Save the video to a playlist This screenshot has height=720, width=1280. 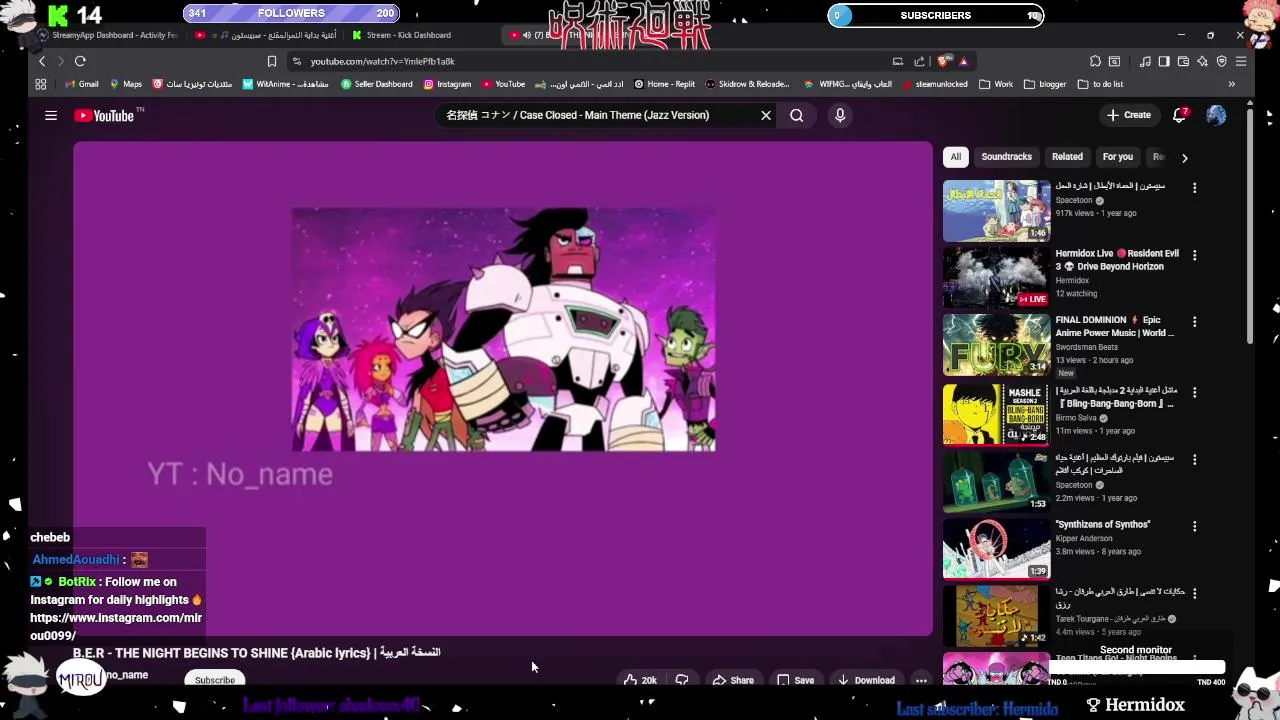click(x=796, y=680)
